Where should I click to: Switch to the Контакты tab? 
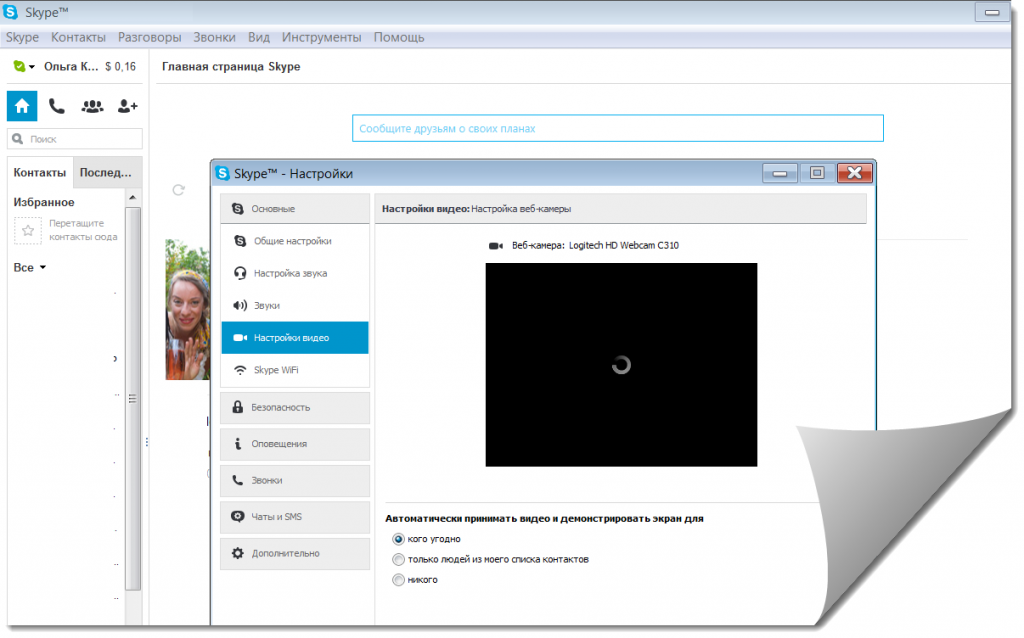pyautogui.click(x=40, y=172)
